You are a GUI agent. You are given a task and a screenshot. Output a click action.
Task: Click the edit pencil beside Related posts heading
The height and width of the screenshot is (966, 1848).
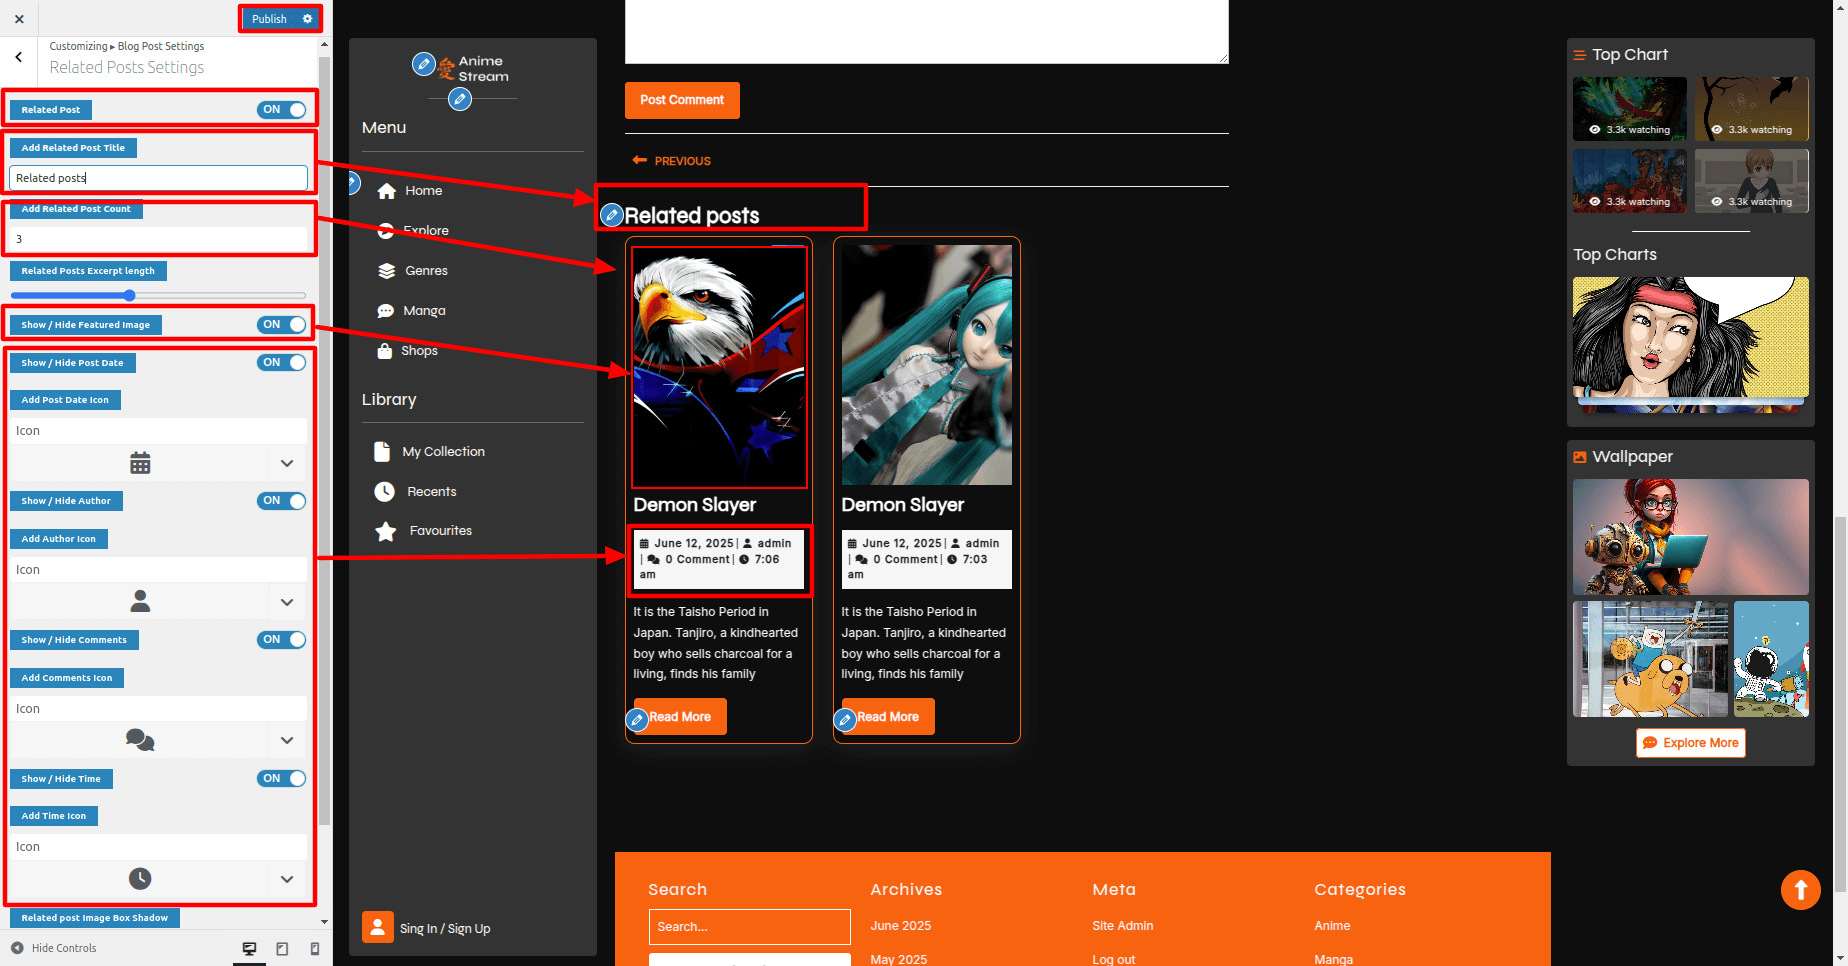click(612, 215)
